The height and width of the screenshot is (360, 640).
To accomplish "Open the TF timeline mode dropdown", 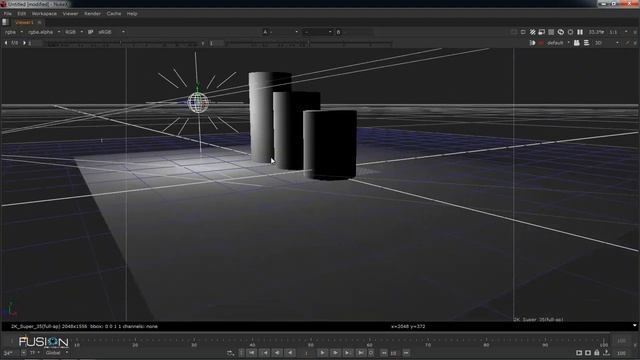I will [35, 353].
